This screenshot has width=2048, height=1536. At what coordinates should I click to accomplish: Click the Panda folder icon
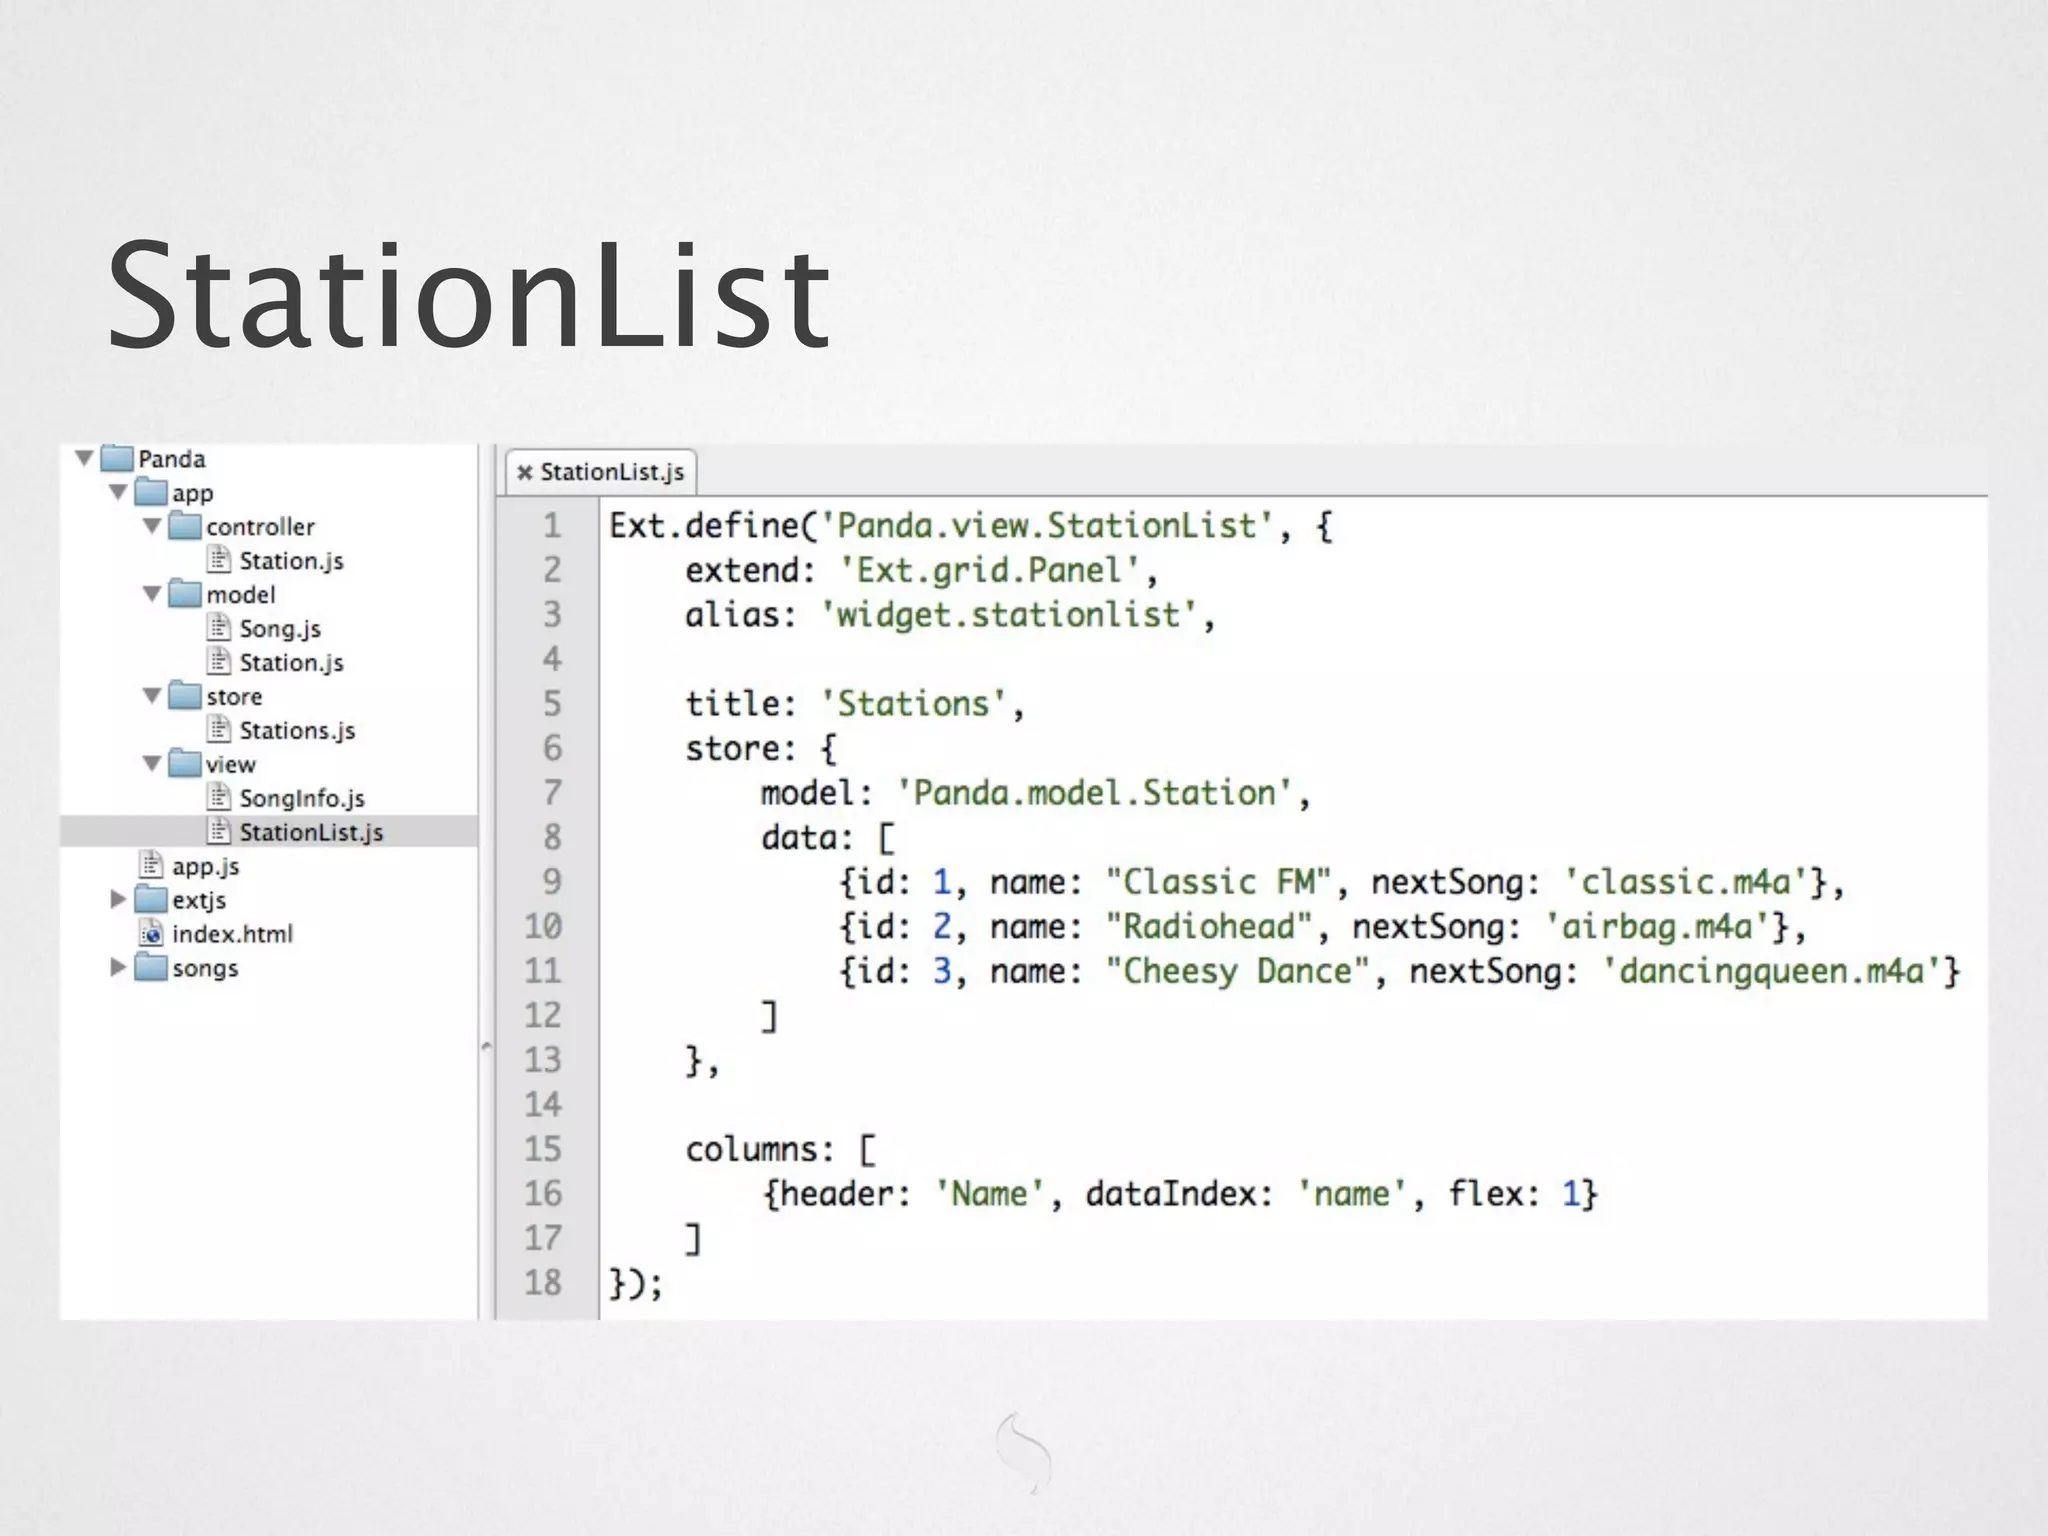pos(117,458)
